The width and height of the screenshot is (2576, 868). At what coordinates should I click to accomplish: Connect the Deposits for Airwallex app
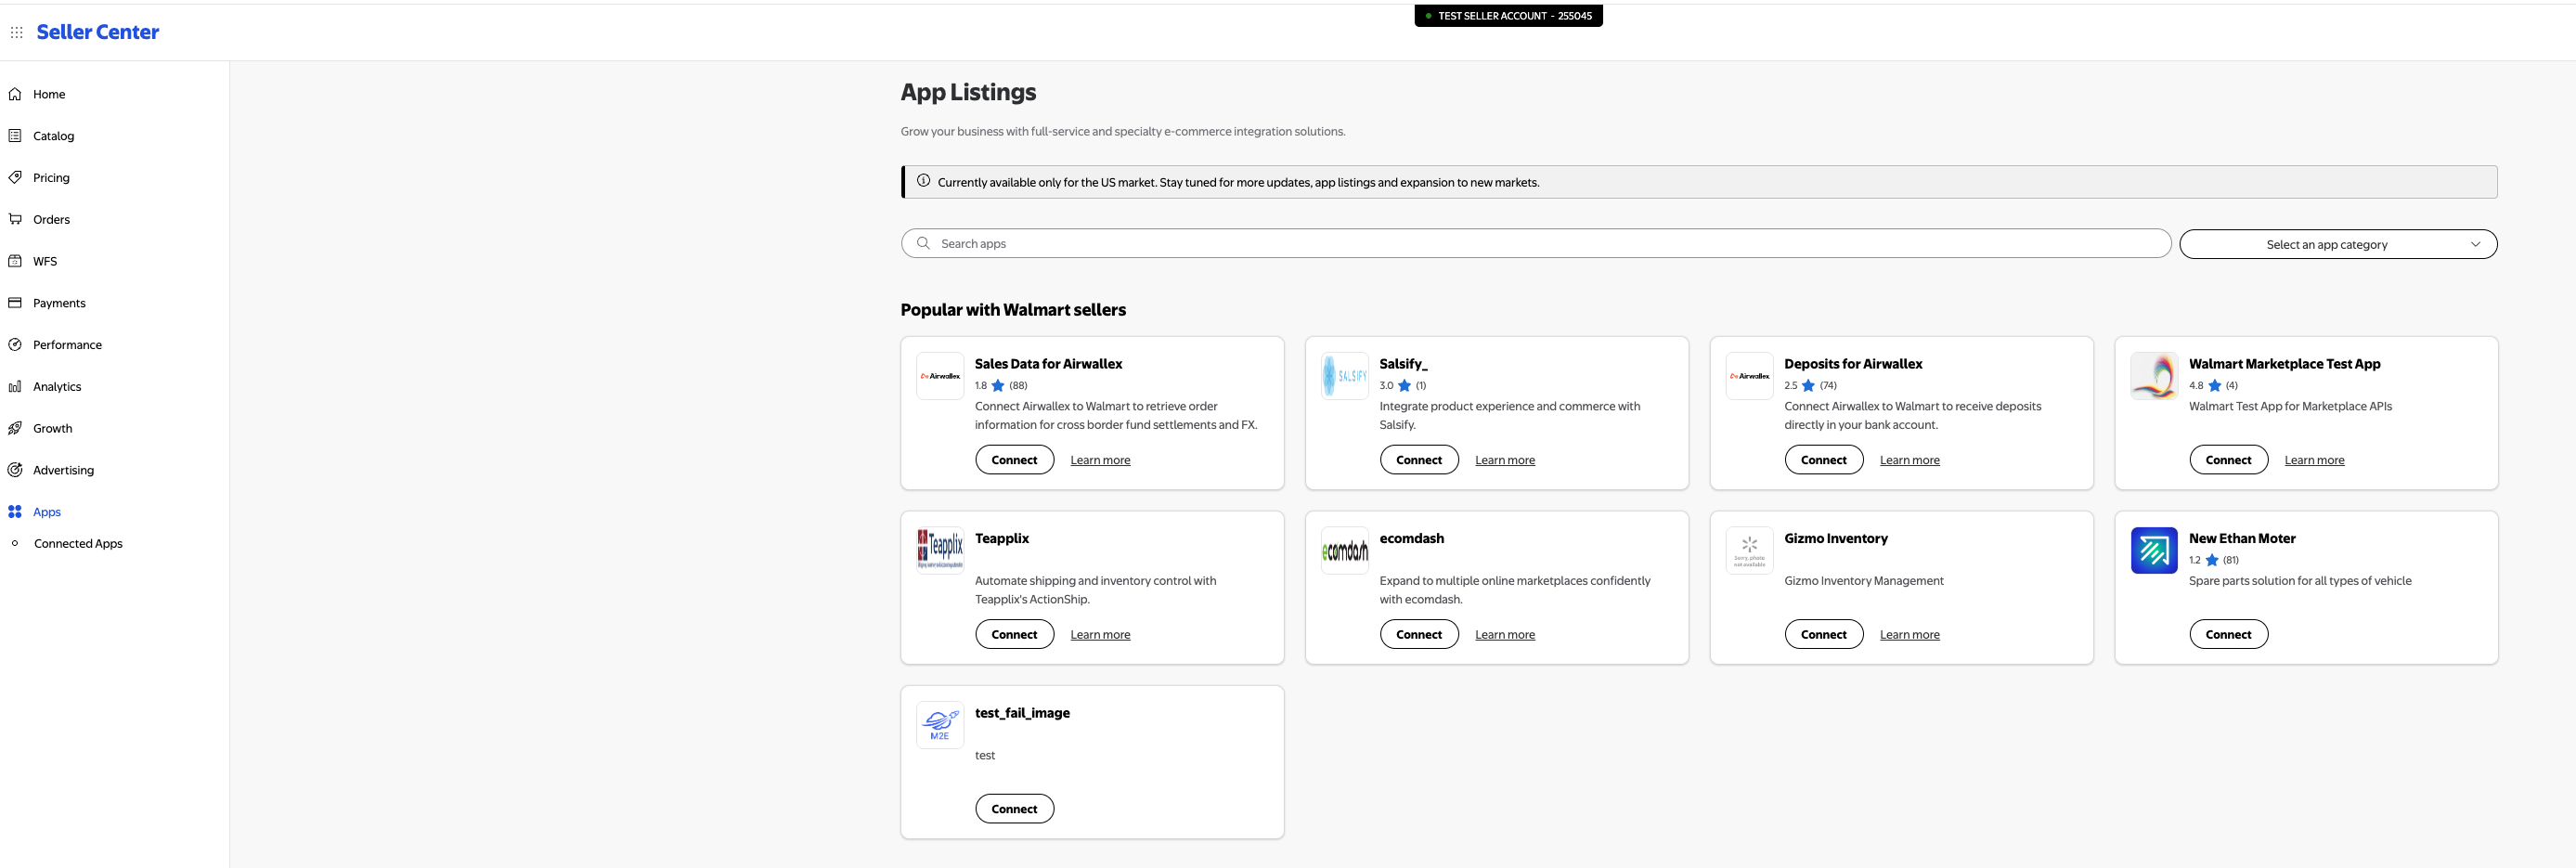coord(1823,460)
